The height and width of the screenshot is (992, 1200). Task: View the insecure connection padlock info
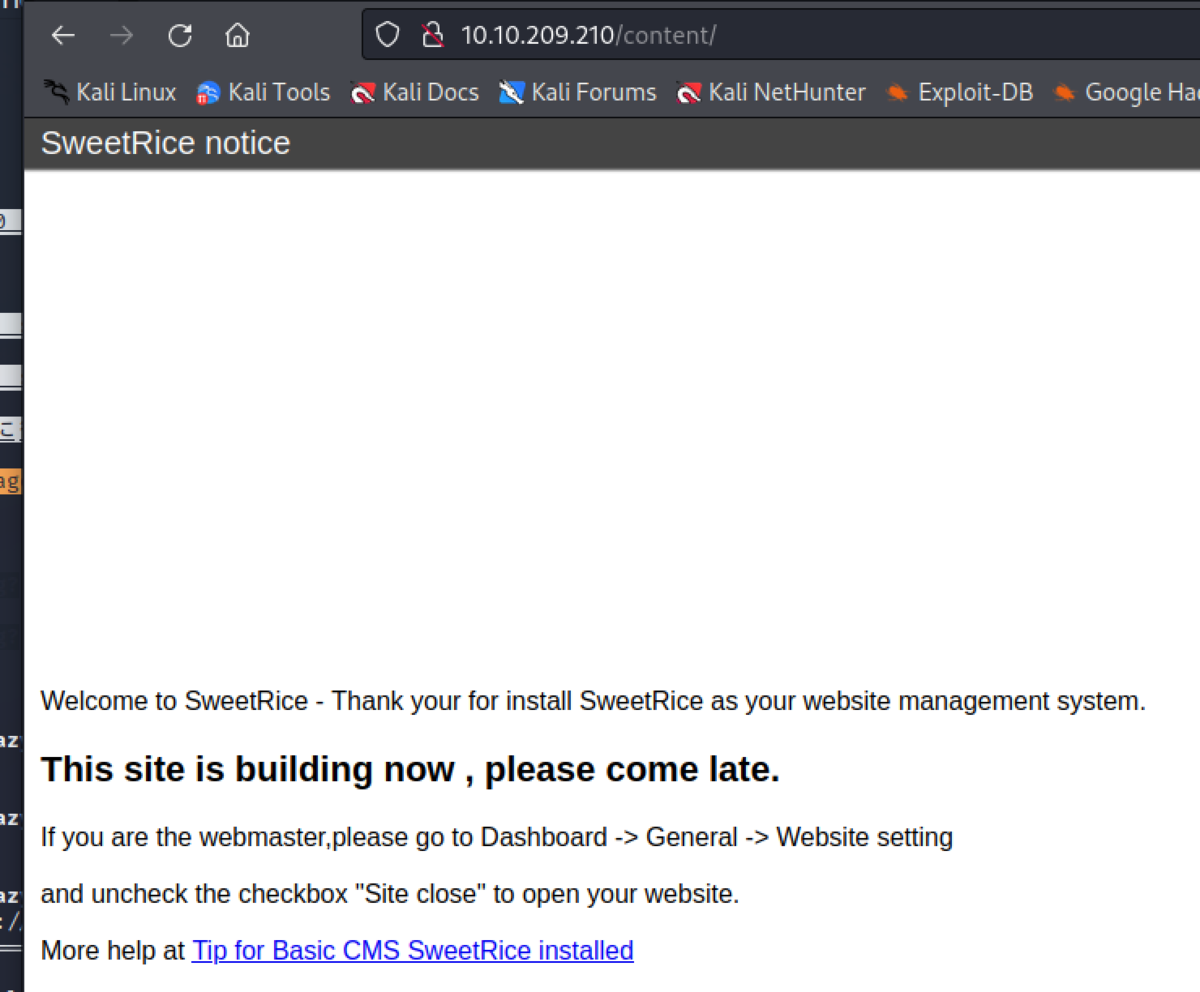(432, 36)
